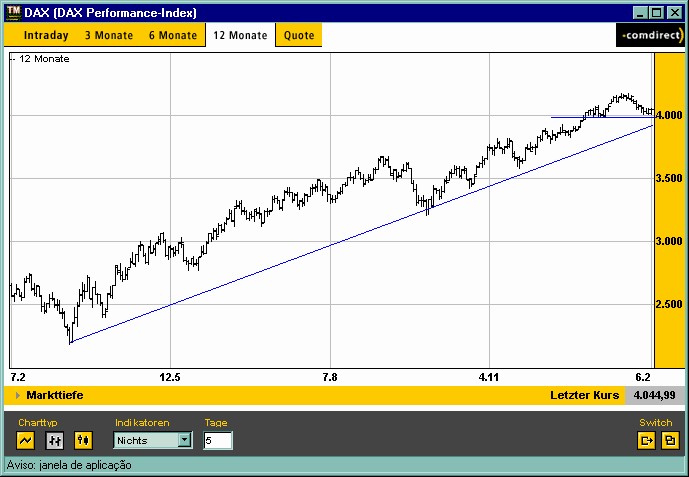The height and width of the screenshot is (477, 689).
Task: Click the comdirect logo link
Action: (650, 35)
